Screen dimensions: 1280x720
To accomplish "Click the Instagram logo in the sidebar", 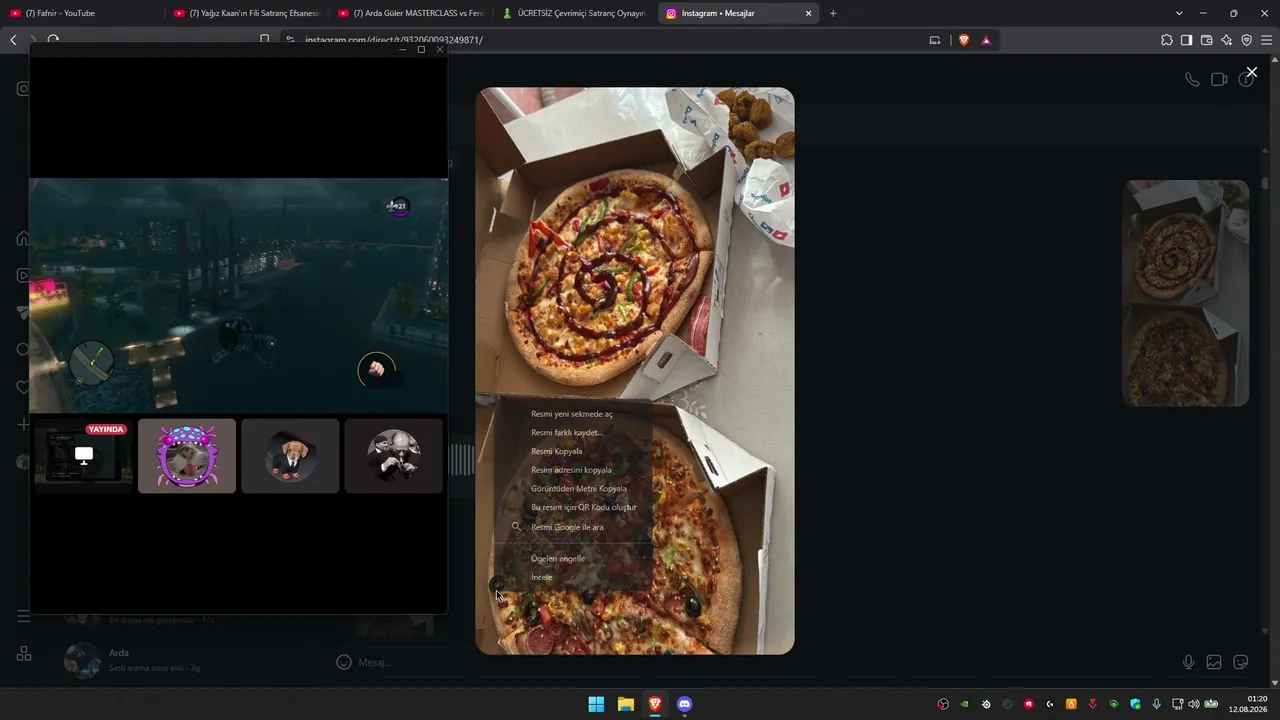I will coord(24,88).
